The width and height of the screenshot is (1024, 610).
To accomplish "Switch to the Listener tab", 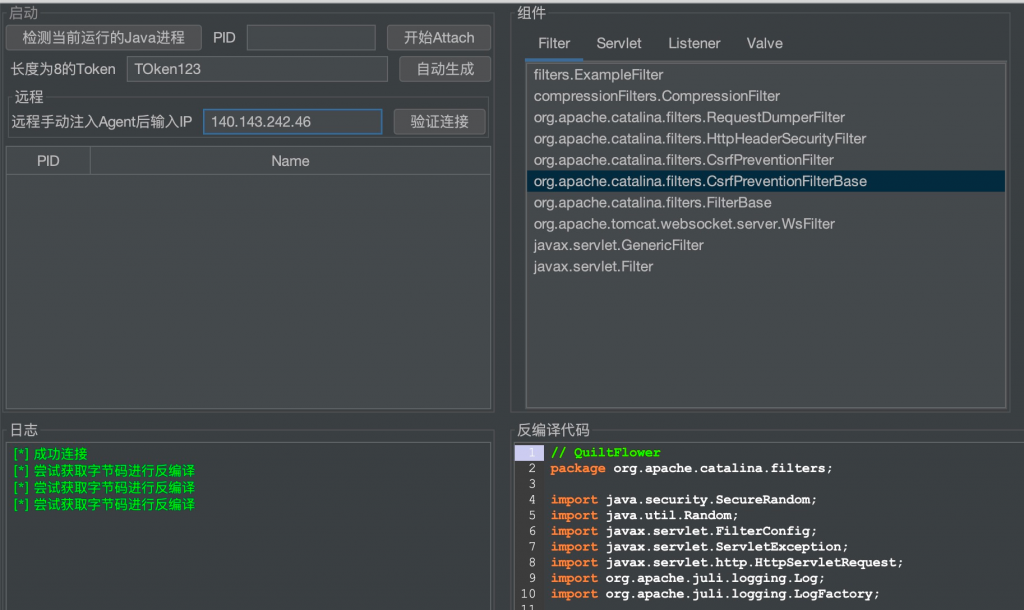I will point(694,43).
